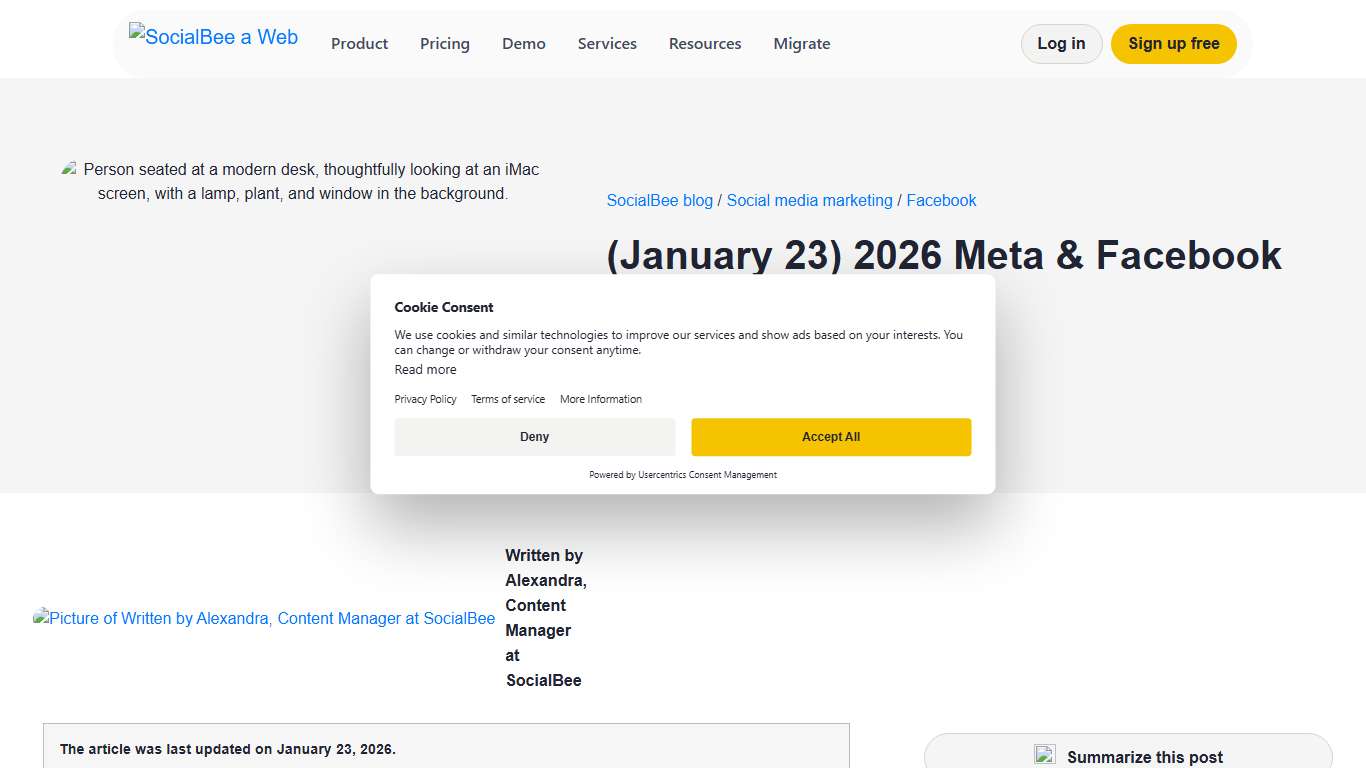This screenshot has width=1366, height=768.
Task: Navigate to the SocialBee blog breadcrumb
Action: (659, 200)
